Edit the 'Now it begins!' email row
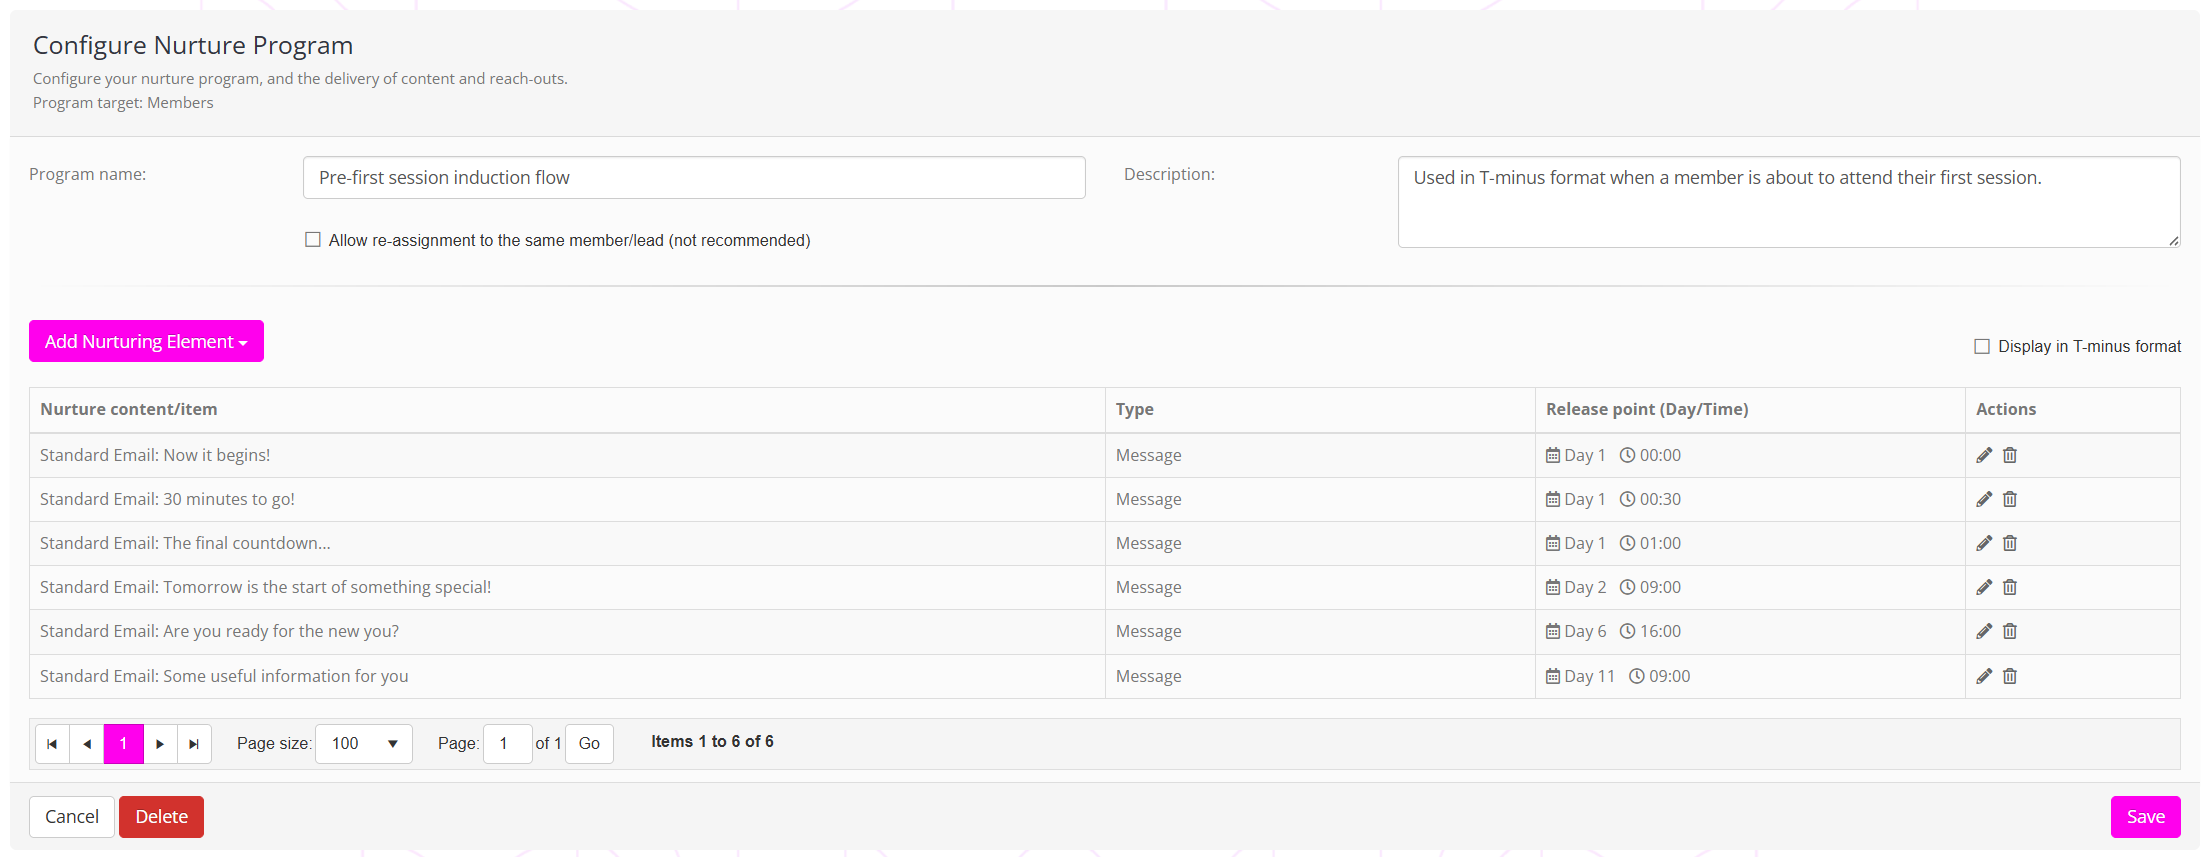Image resolution: width=2210 pixels, height=857 pixels. click(x=1984, y=455)
